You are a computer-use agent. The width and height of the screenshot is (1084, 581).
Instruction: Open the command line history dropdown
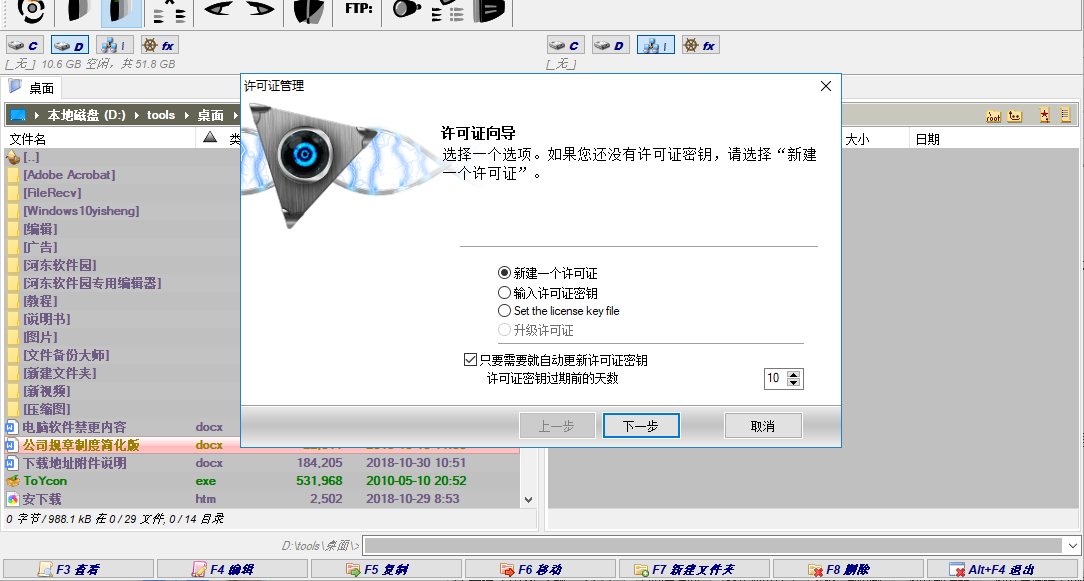click(1071, 546)
